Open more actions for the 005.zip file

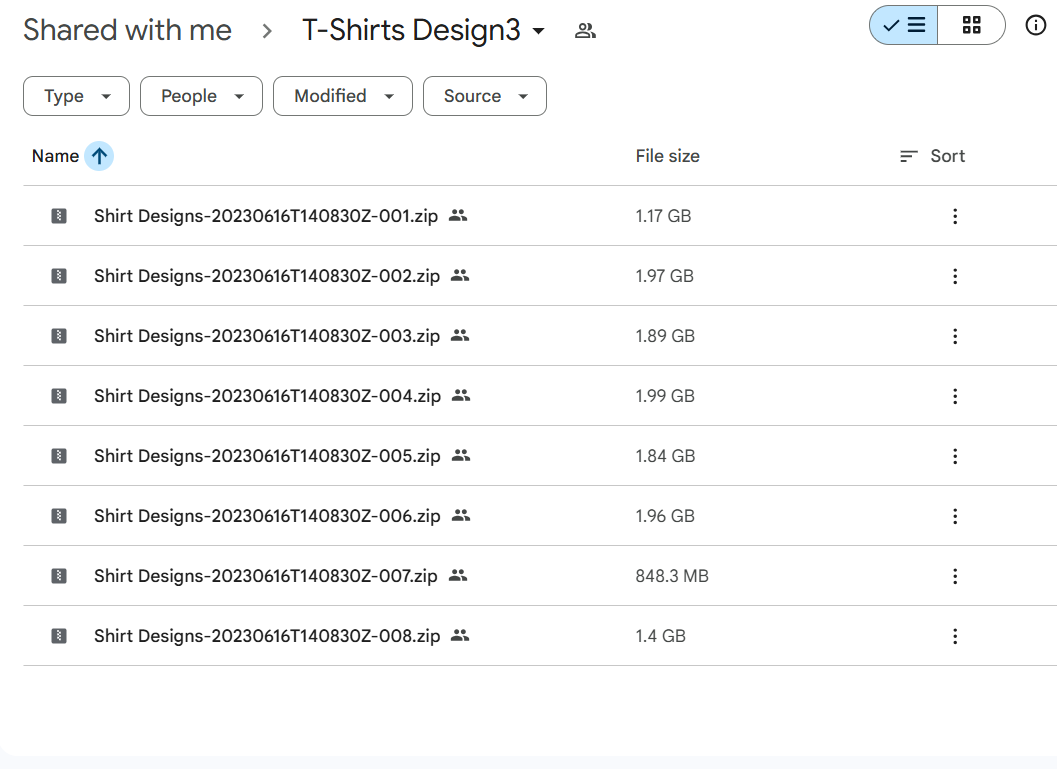pyautogui.click(x=955, y=456)
